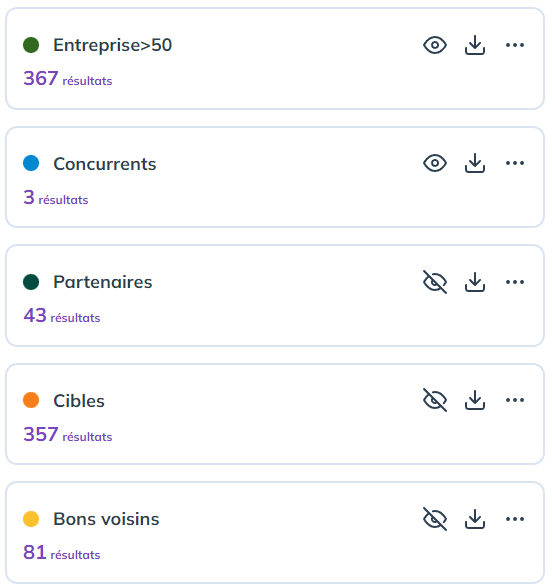This screenshot has height=588, width=552.
Task: Open three-dot menu for Cibles
Action: pos(515,400)
